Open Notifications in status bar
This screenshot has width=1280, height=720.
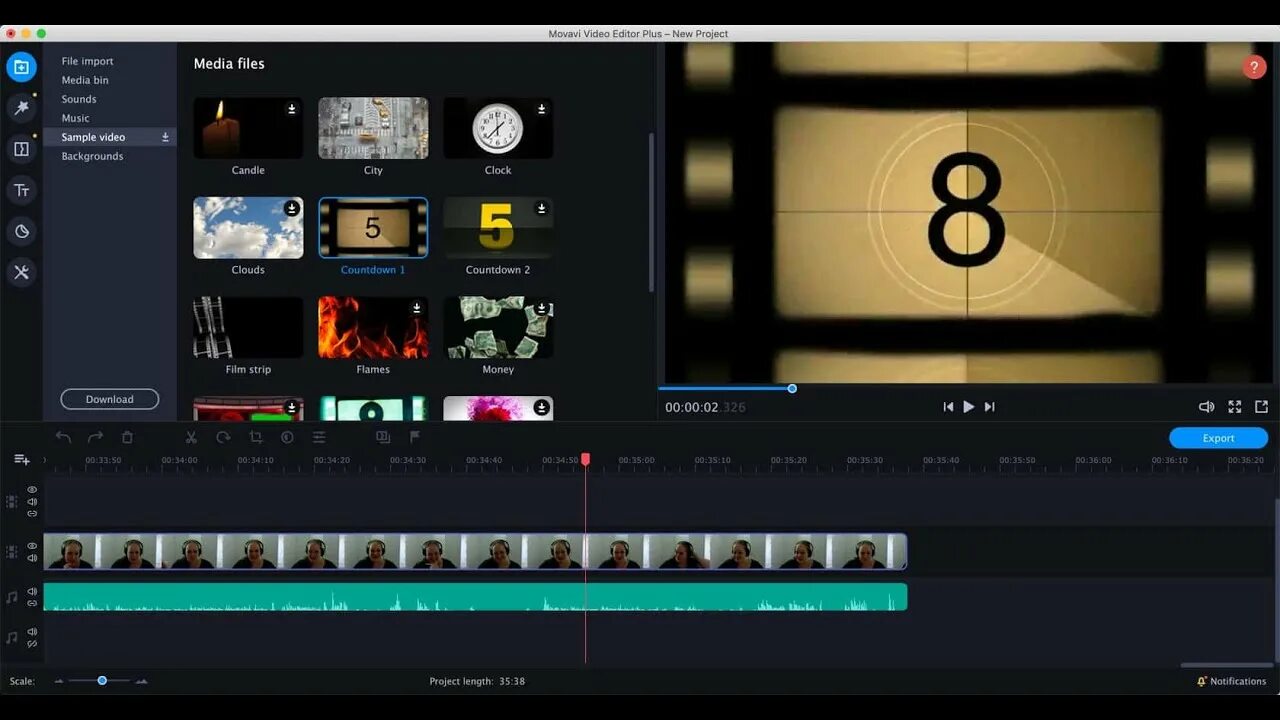[x=1232, y=681]
